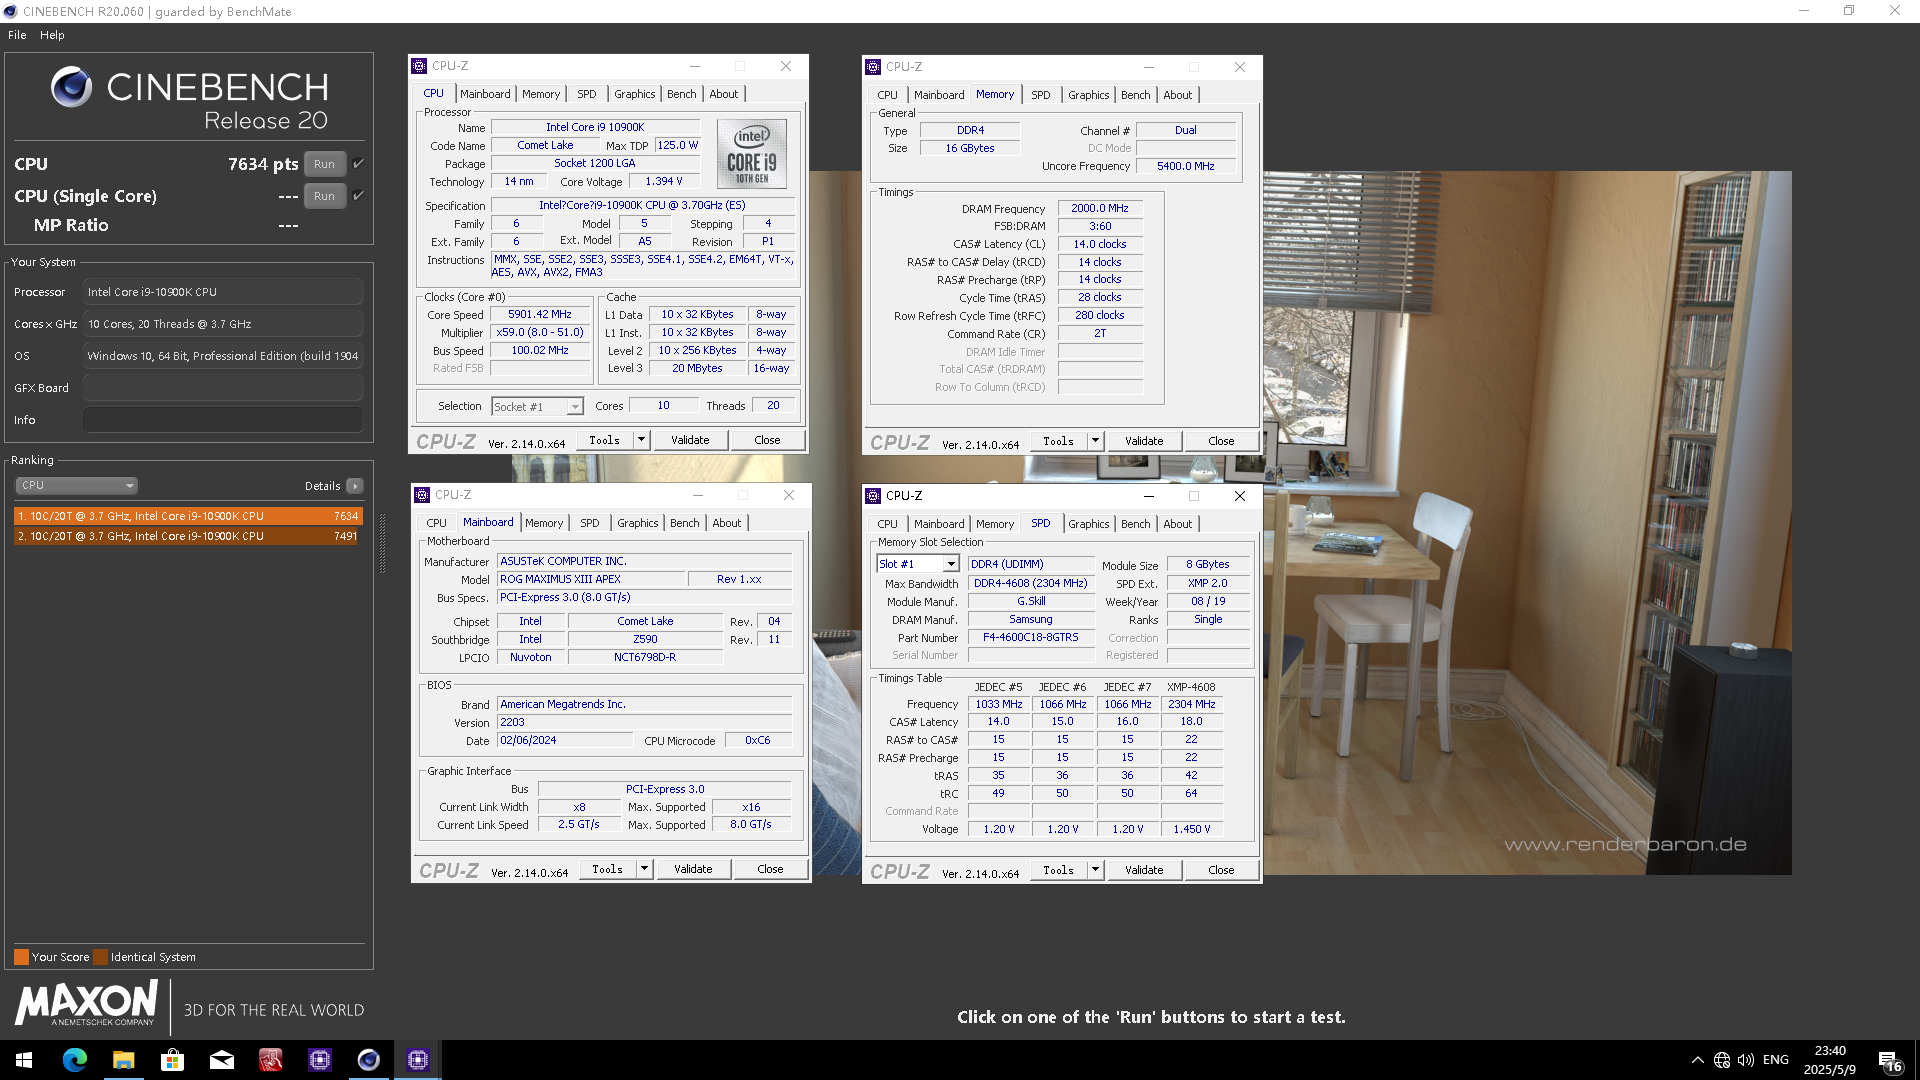Run the CPU Single Core test
This screenshot has width=1920, height=1080.
324,196
